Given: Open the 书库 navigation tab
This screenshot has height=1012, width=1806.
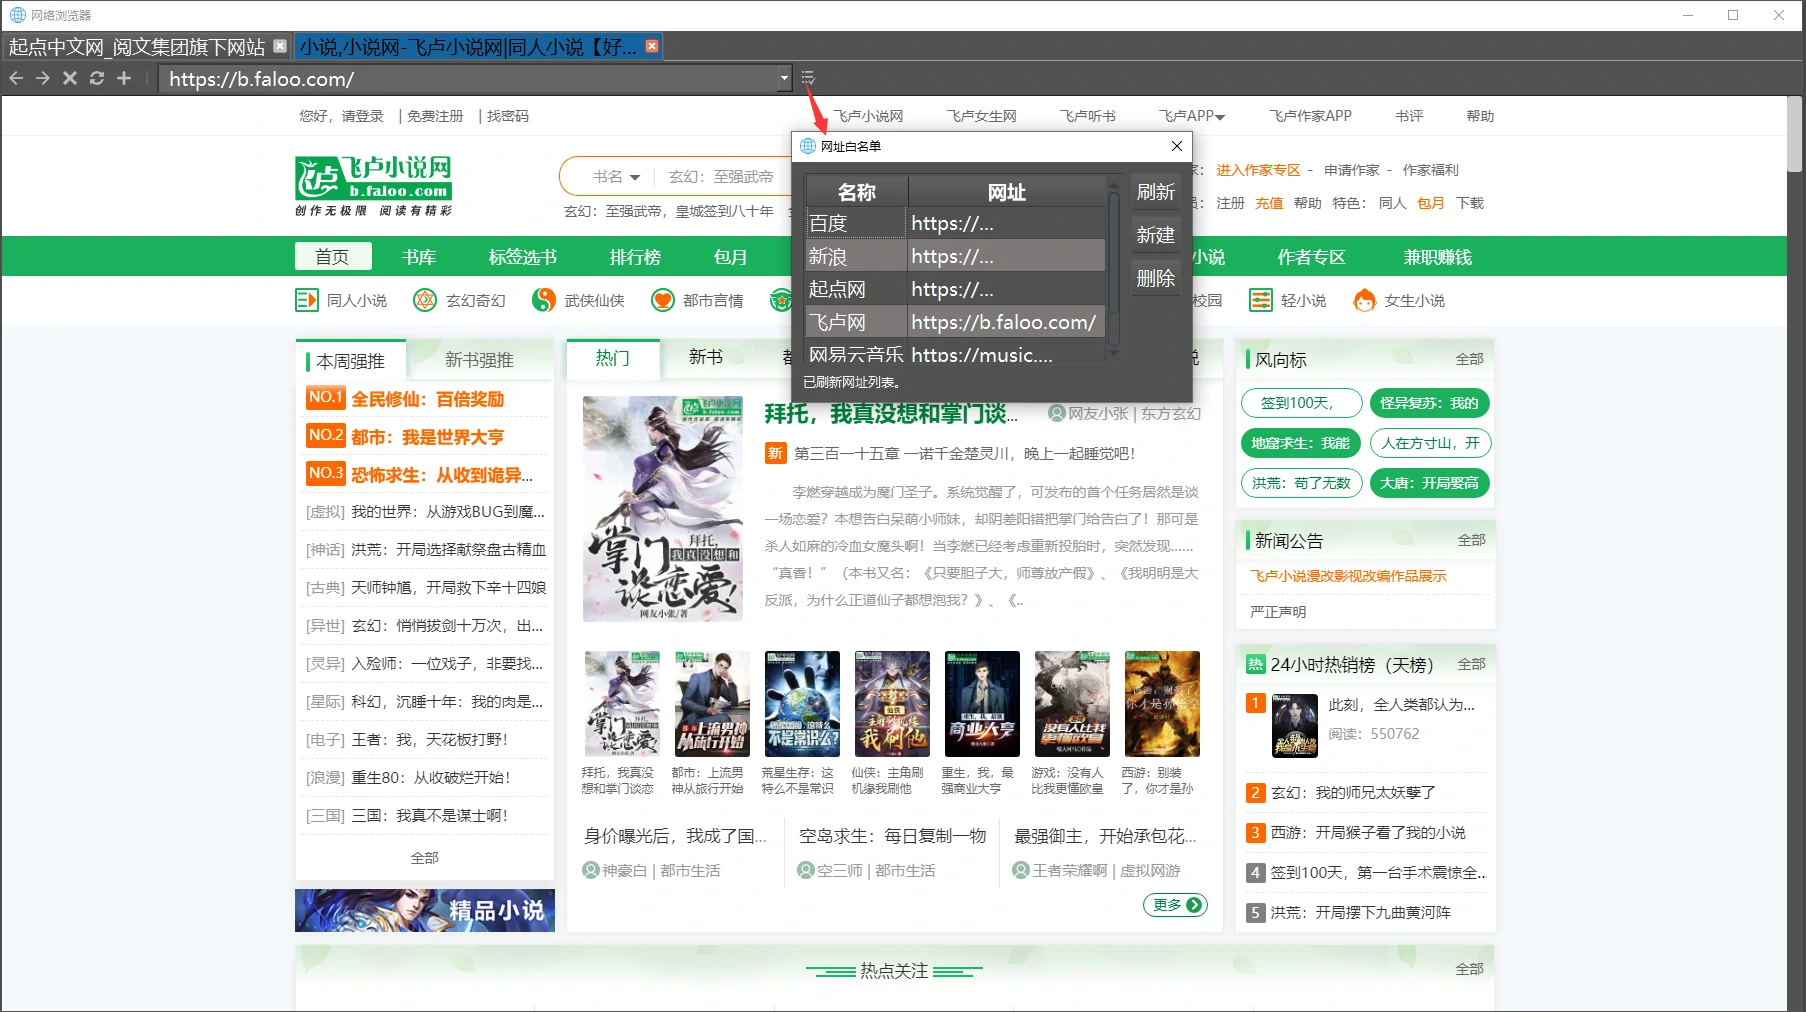Looking at the screenshot, I should [419, 257].
